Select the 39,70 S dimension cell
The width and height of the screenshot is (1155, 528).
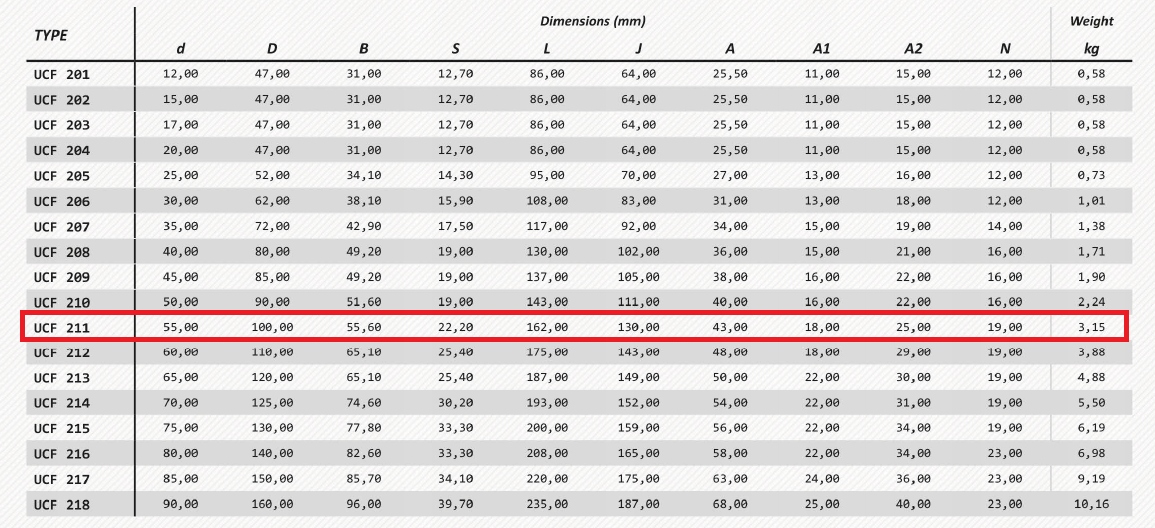(455, 505)
